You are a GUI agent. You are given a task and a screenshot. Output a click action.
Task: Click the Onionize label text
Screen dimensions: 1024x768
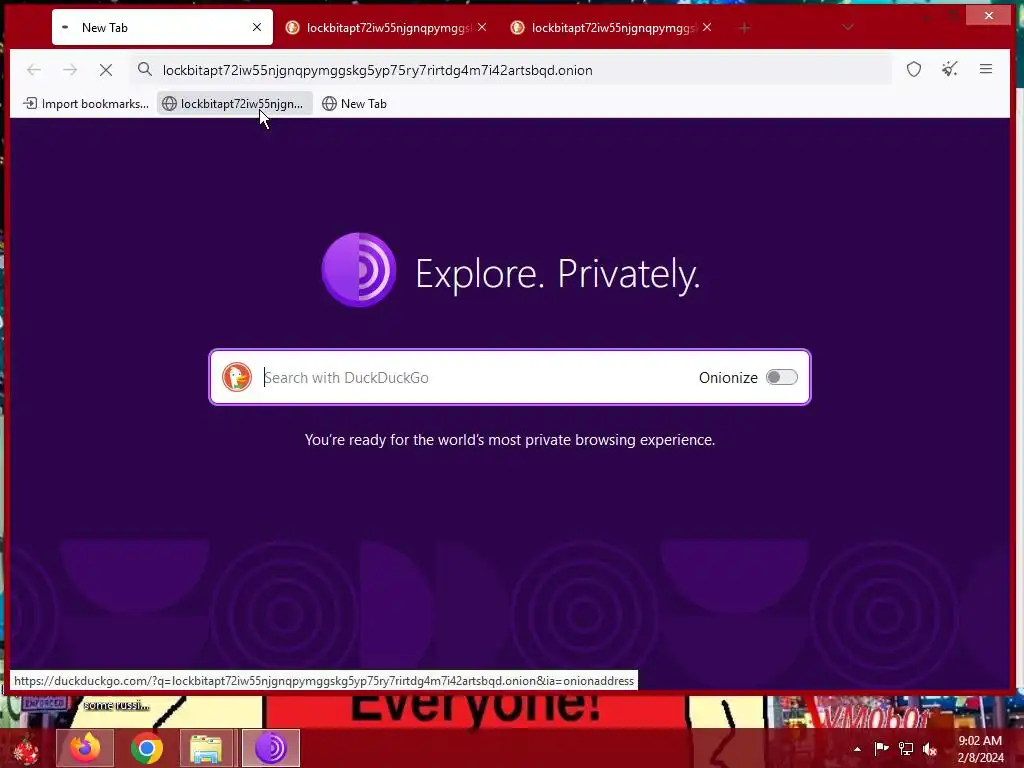point(728,377)
